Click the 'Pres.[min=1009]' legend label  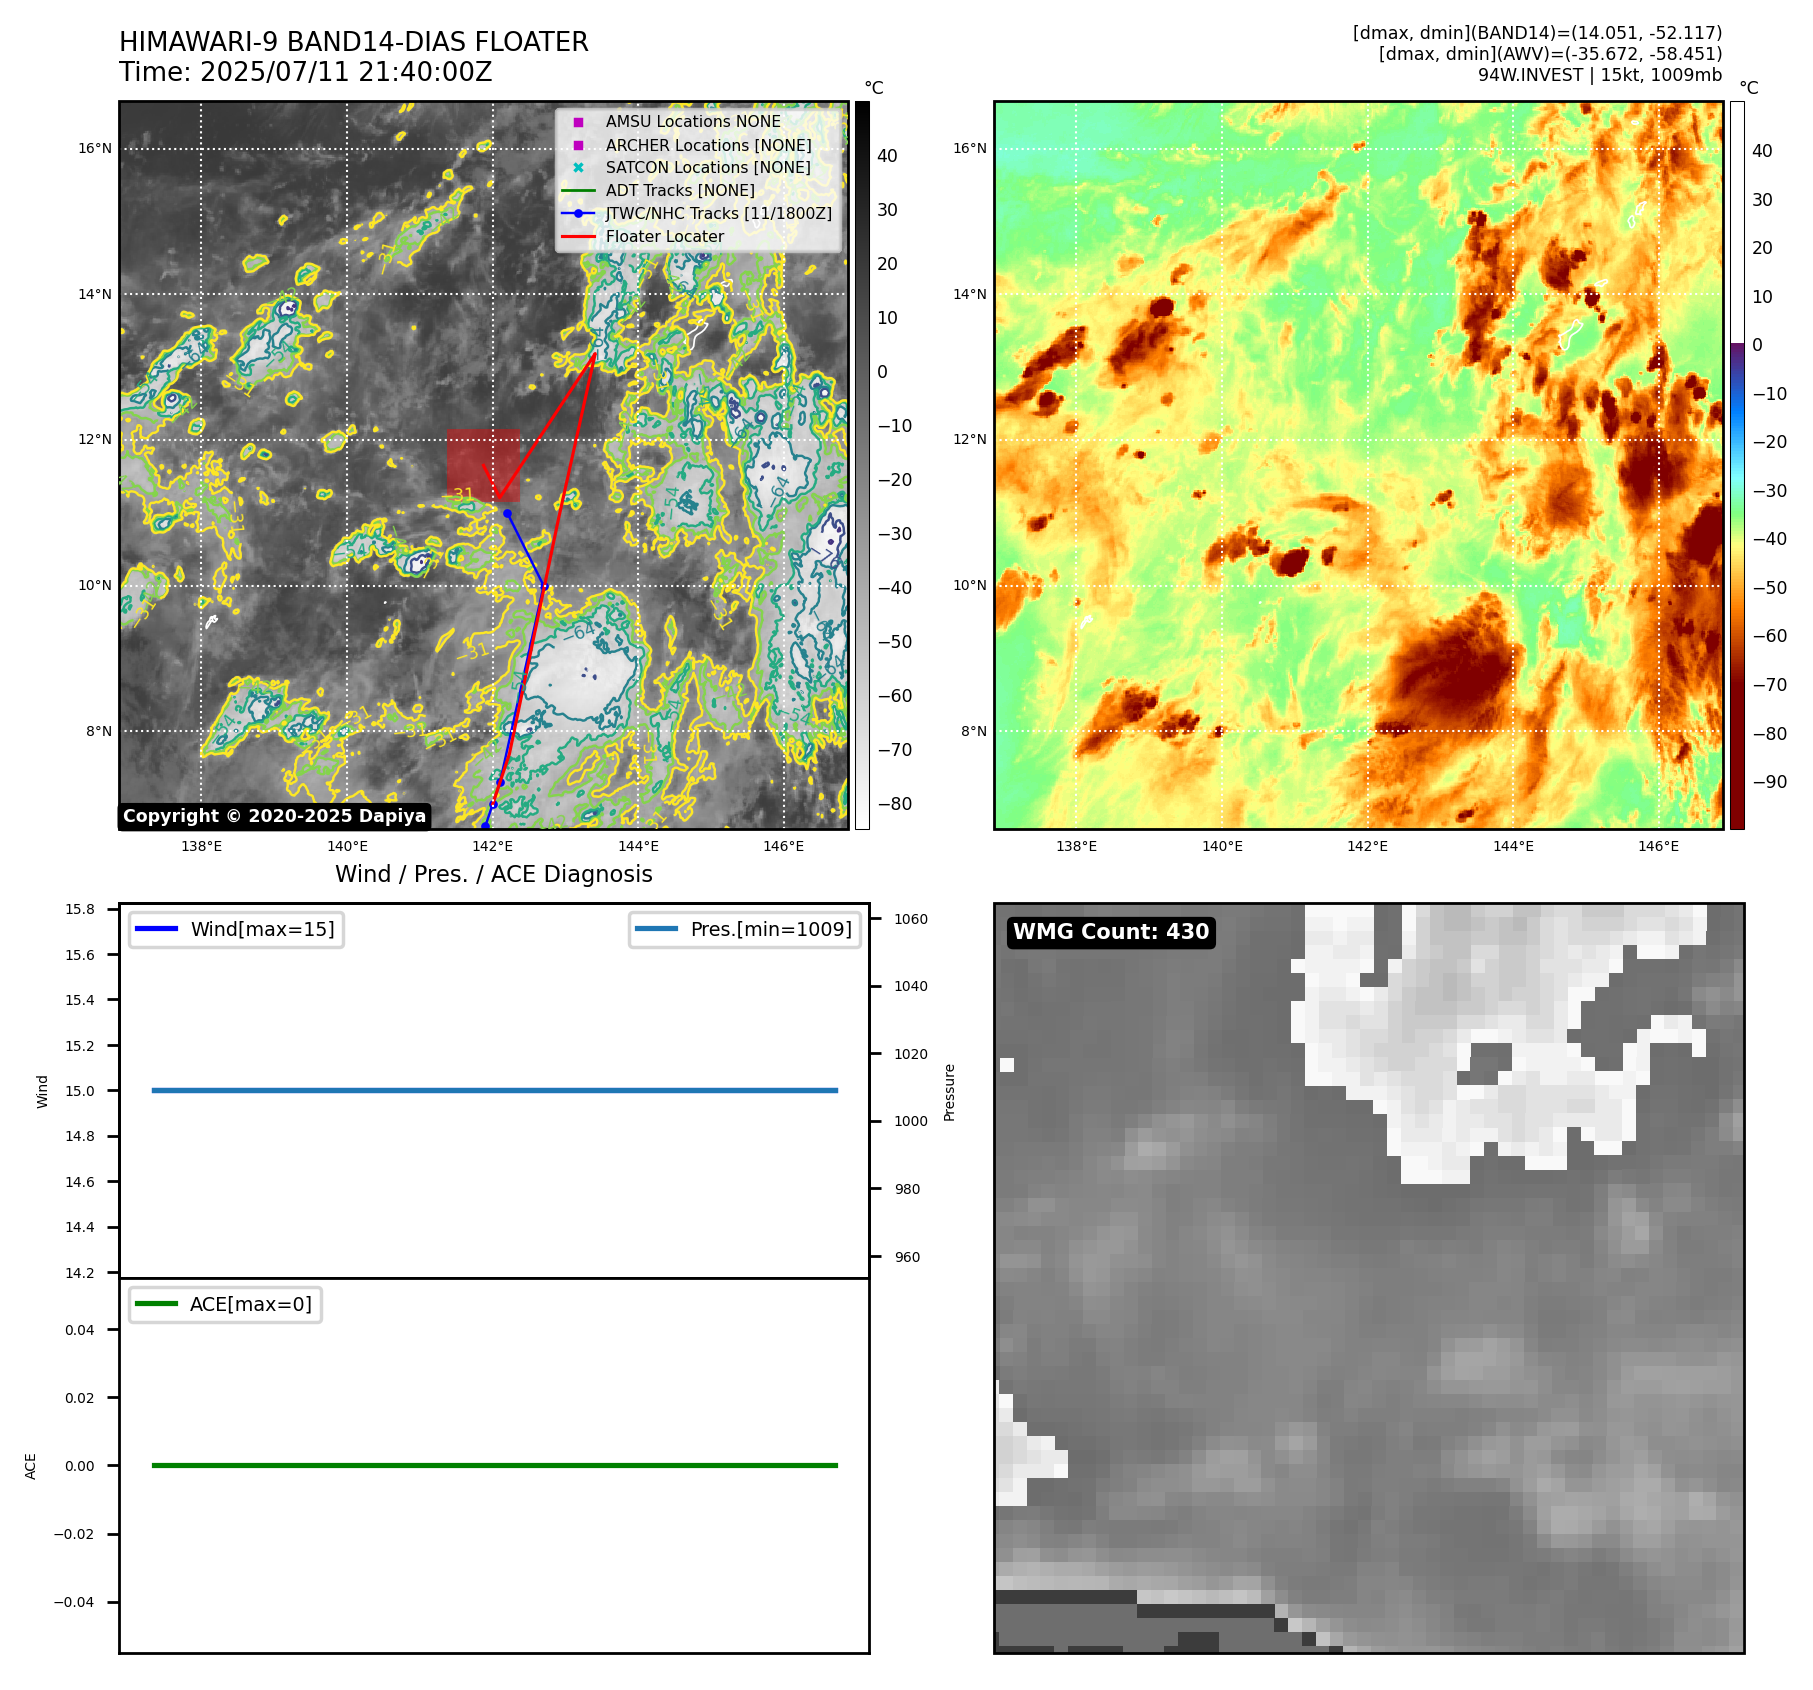[x=771, y=929]
